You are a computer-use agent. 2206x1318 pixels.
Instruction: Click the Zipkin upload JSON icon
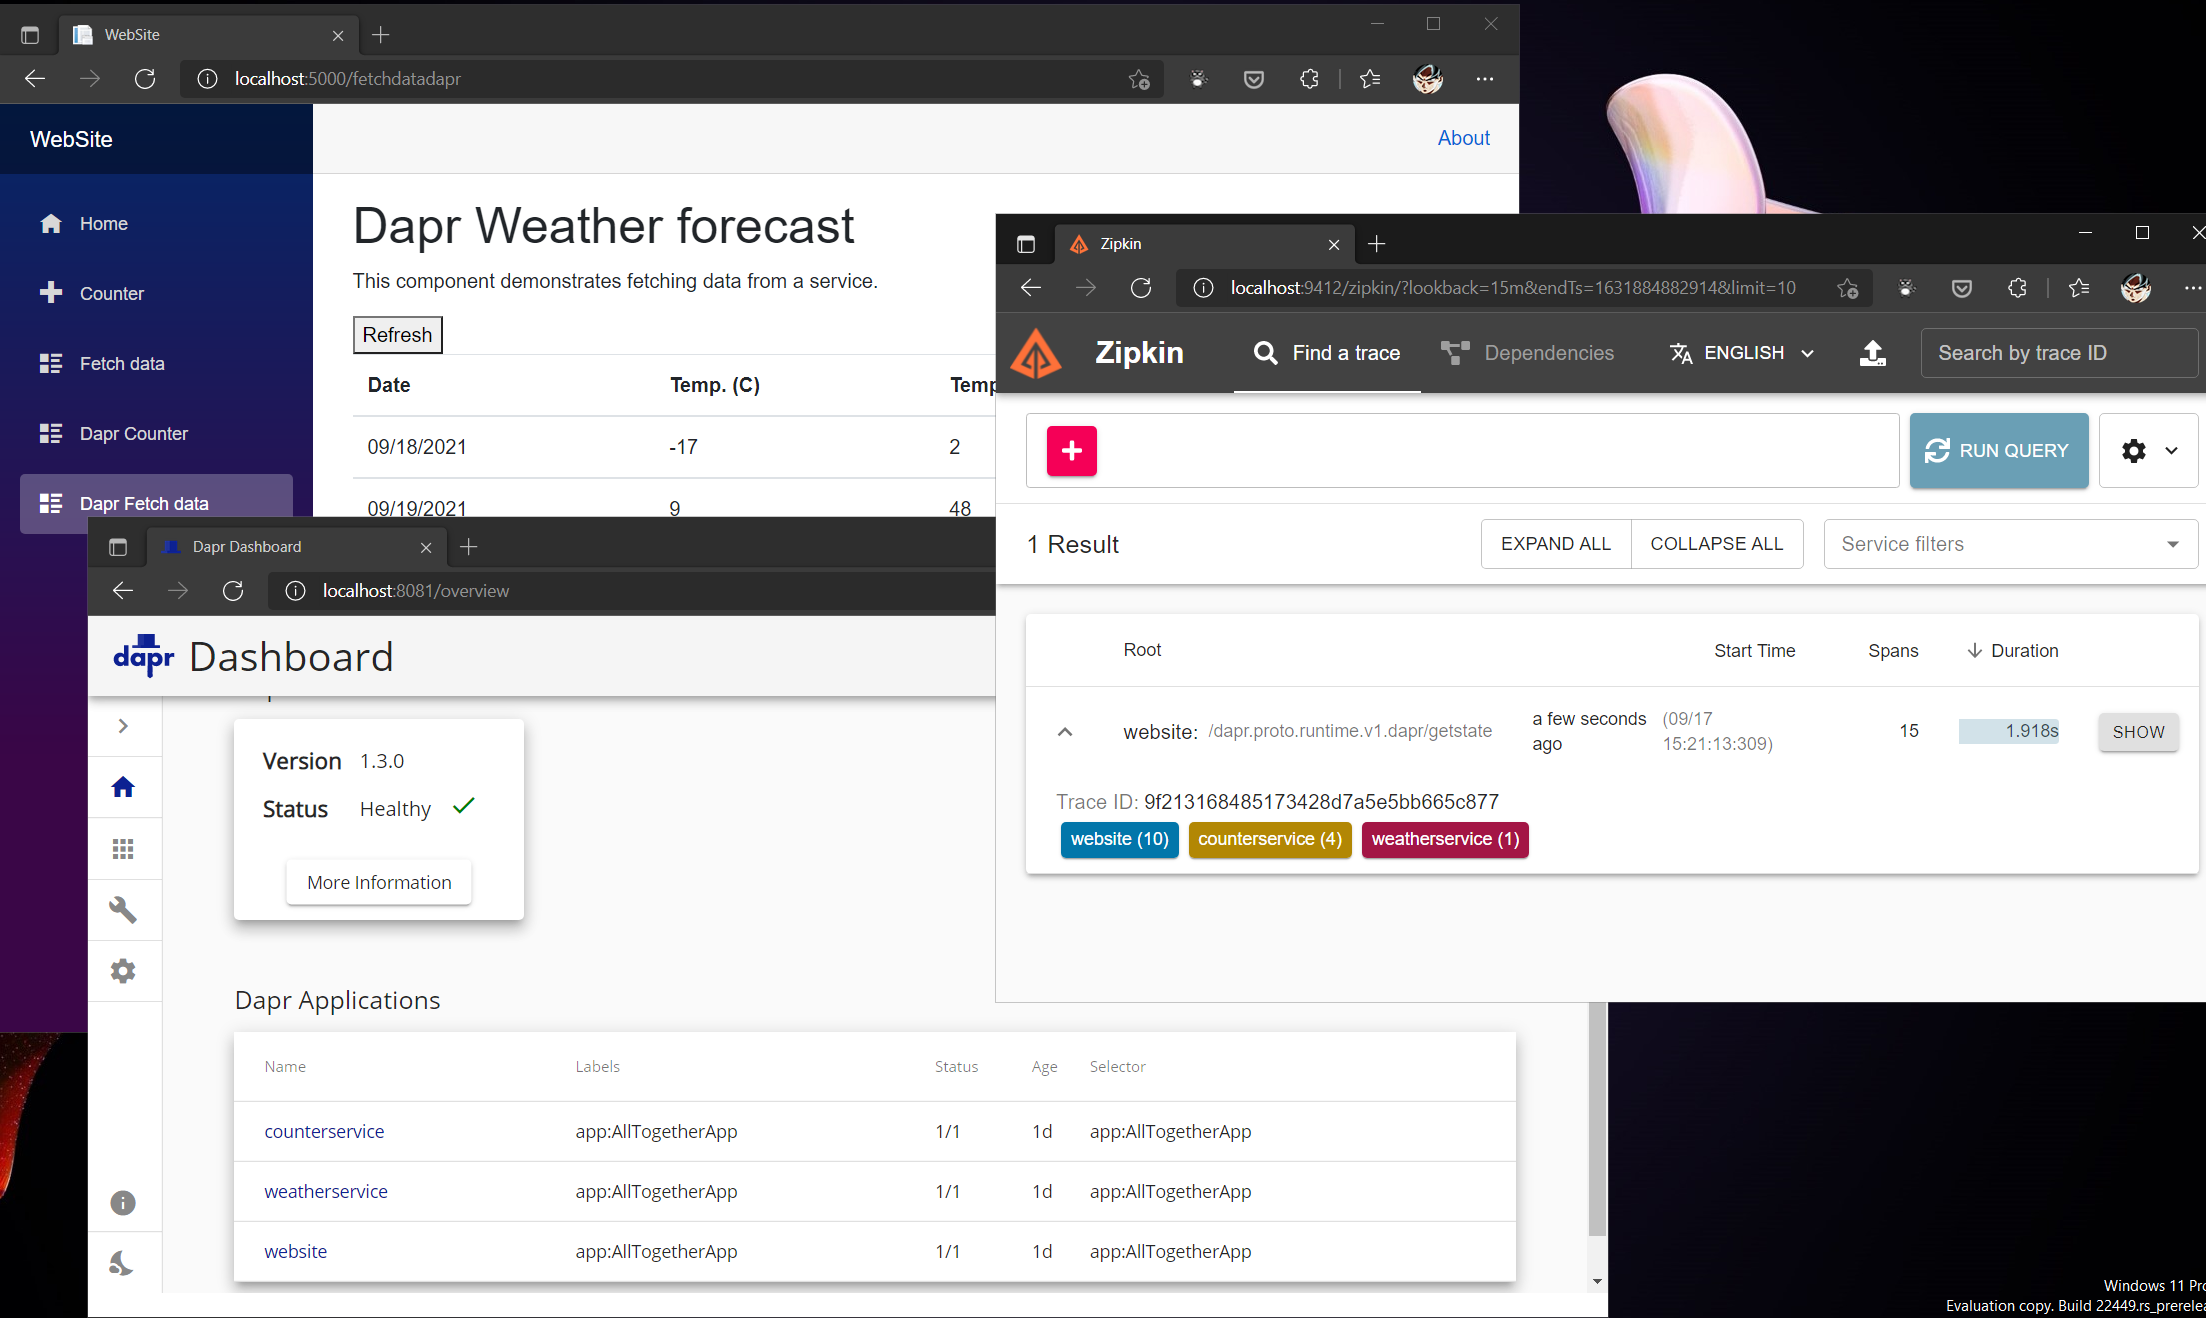[1872, 353]
